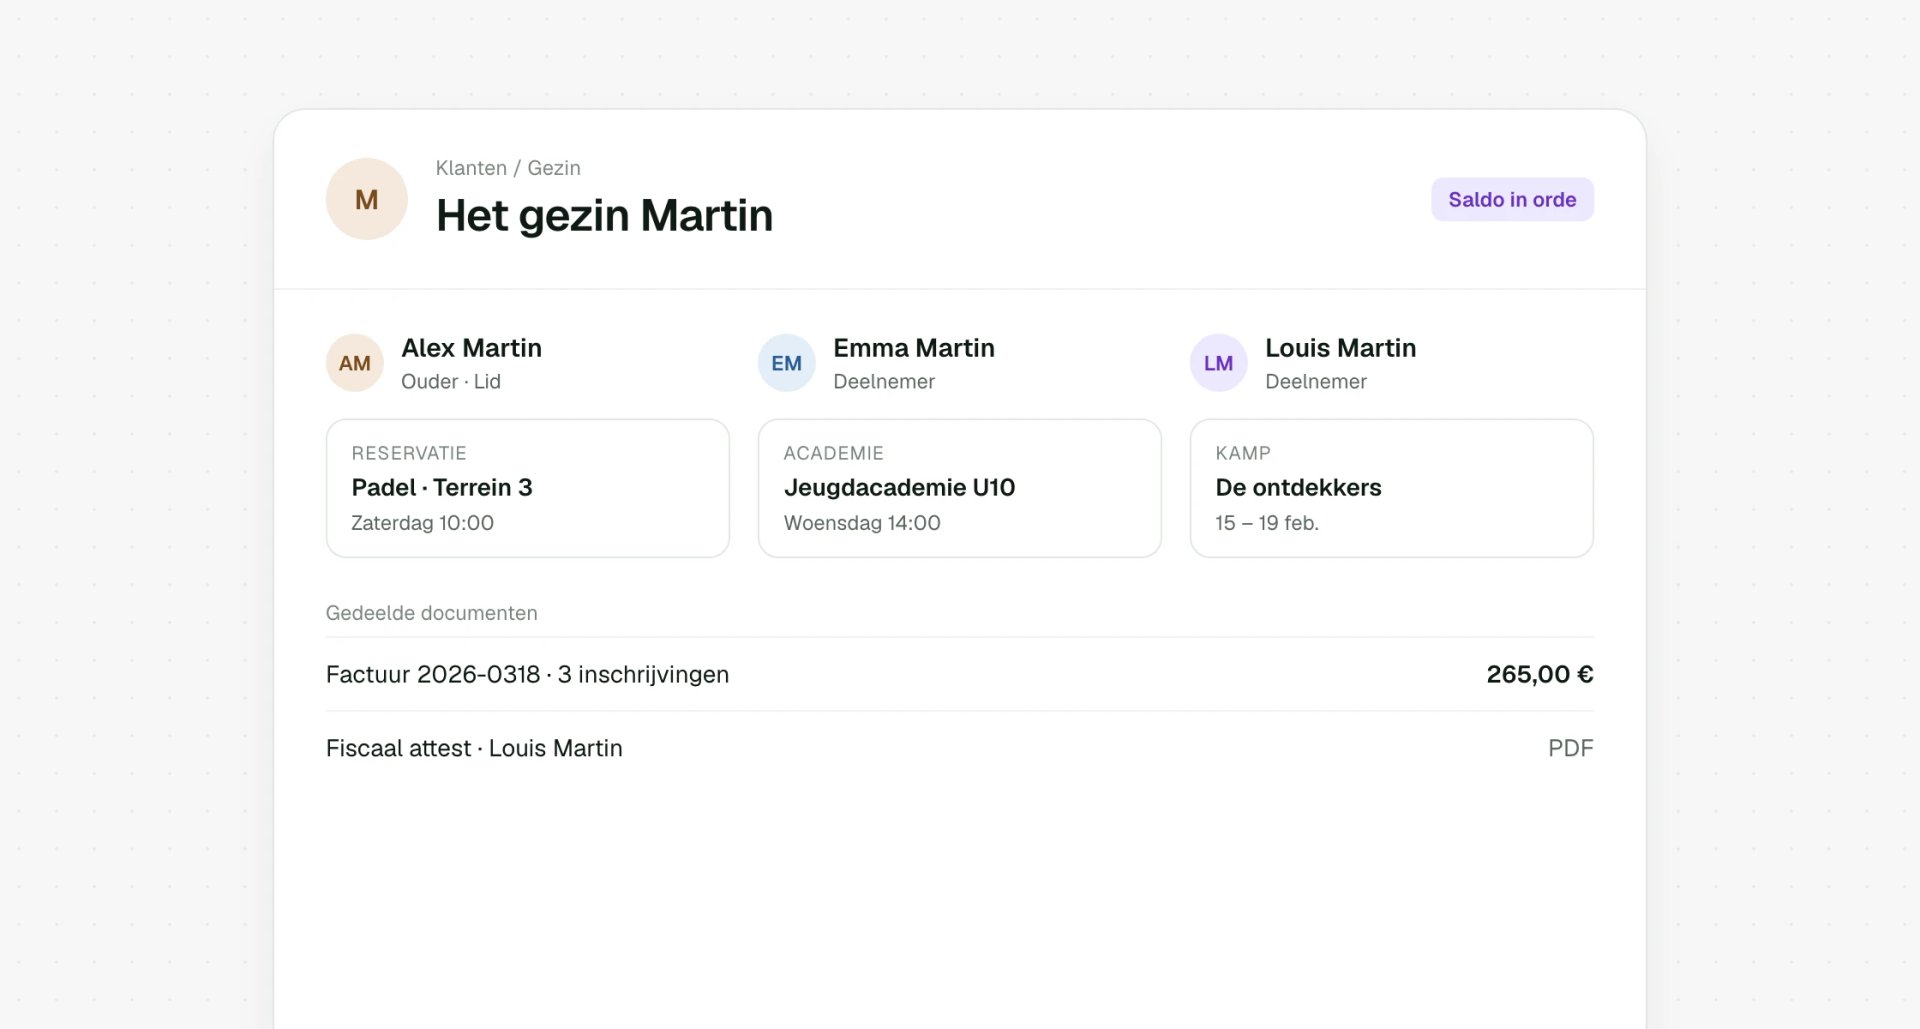Click the Gedeelde documenten section label
Viewport: 1920px width, 1029px height.
432,613
